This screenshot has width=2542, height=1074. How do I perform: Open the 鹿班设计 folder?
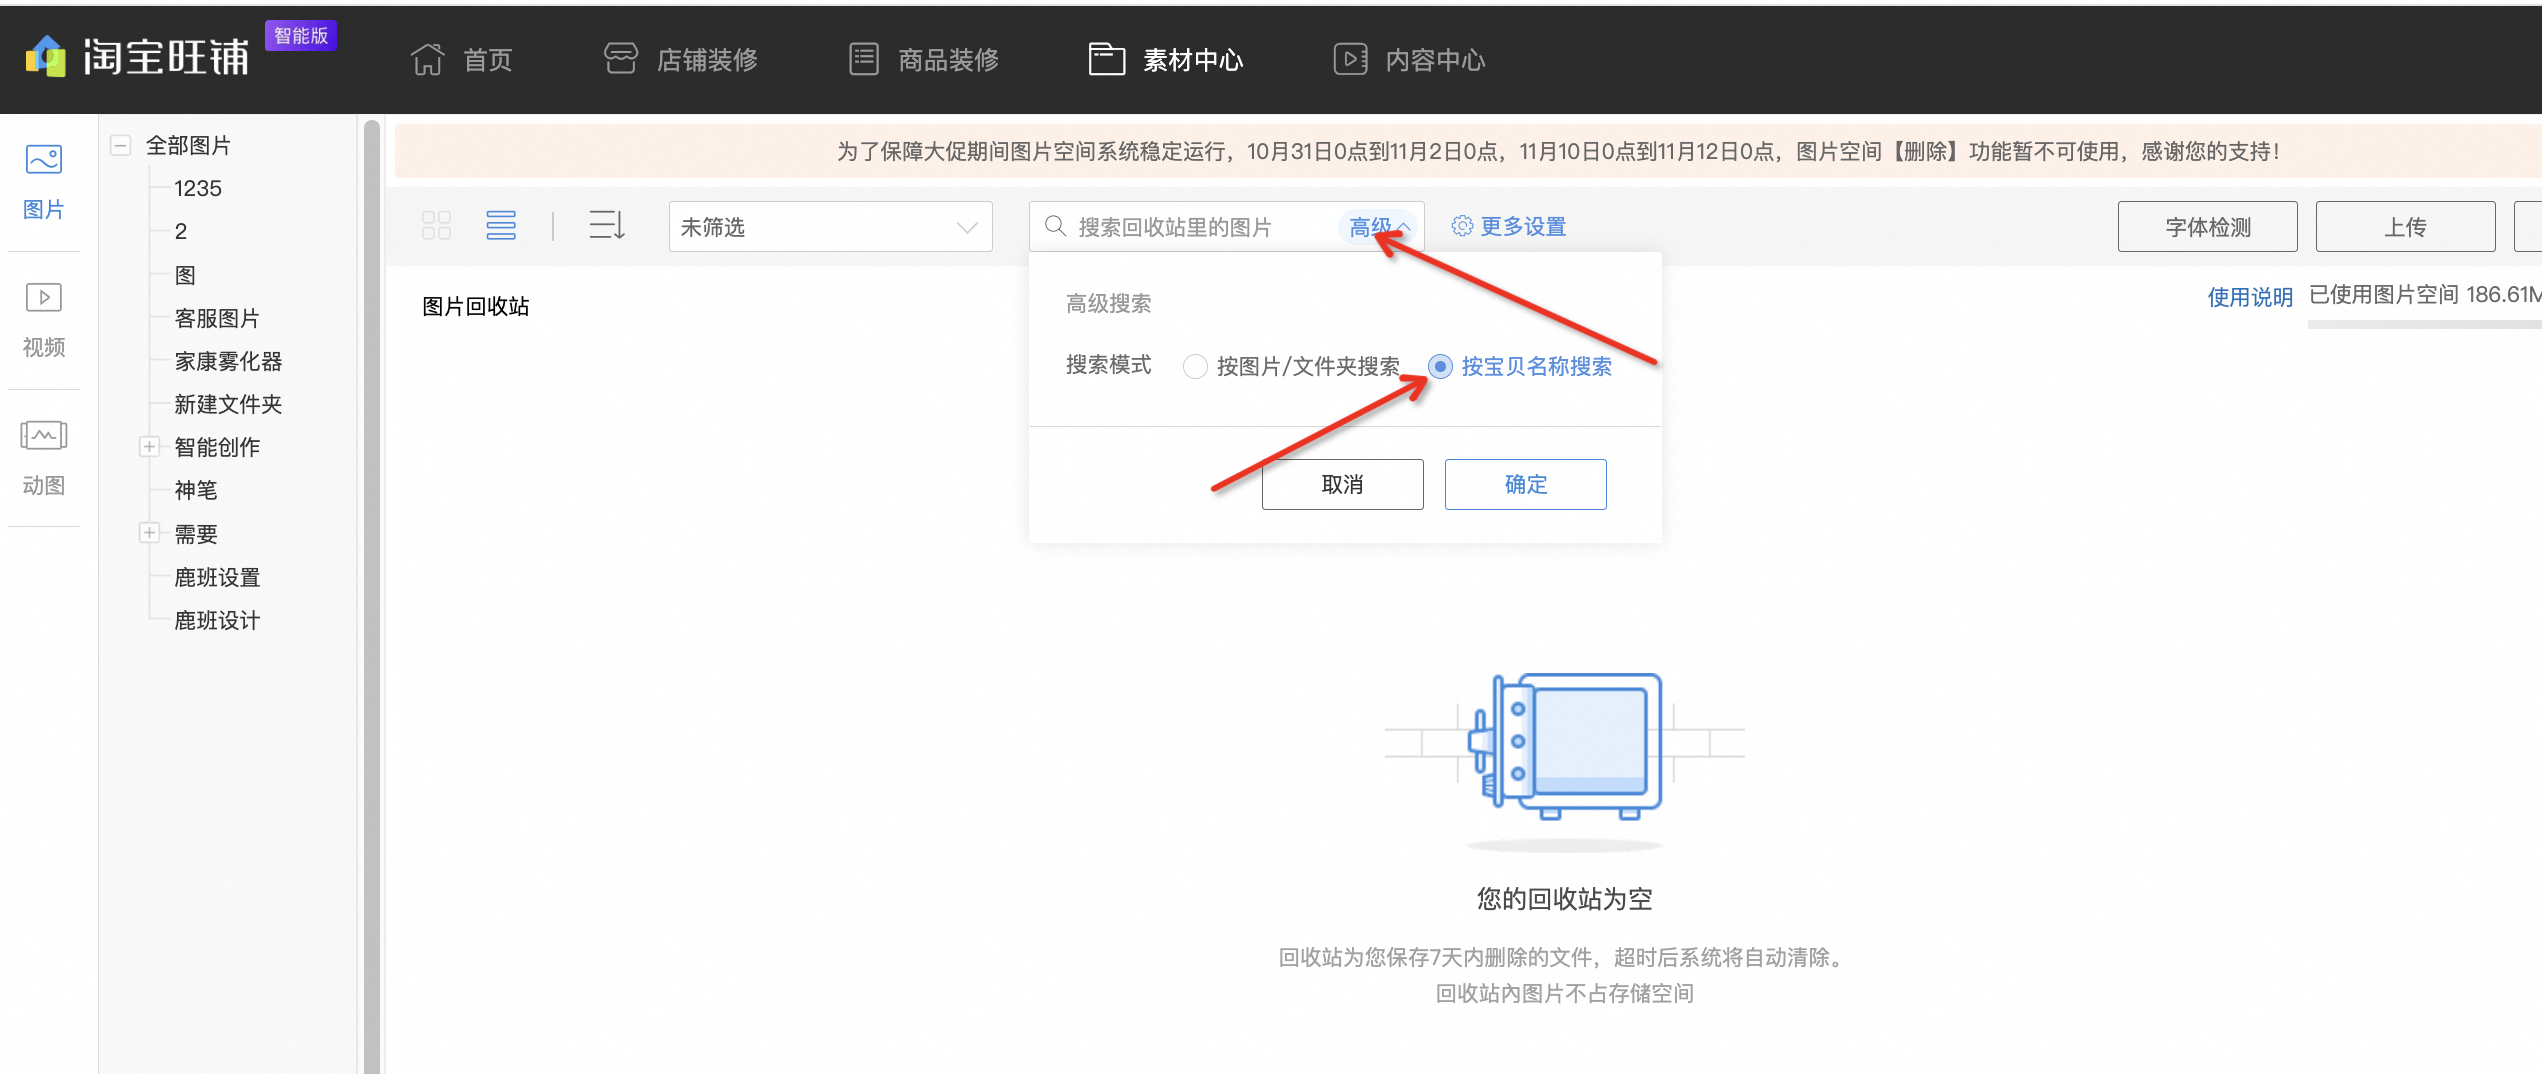(217, 620)
